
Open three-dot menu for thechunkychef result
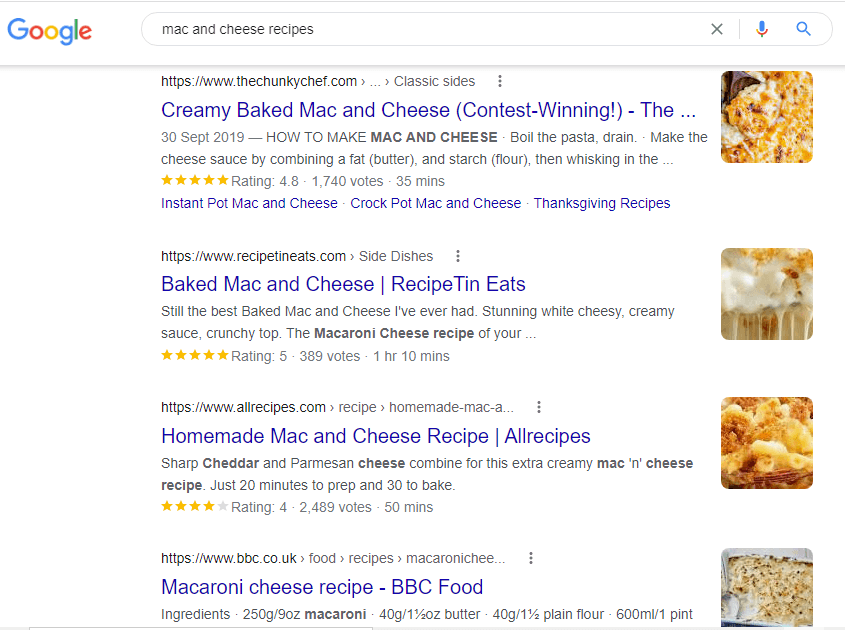pyautogui.click(x=500, y=81)
